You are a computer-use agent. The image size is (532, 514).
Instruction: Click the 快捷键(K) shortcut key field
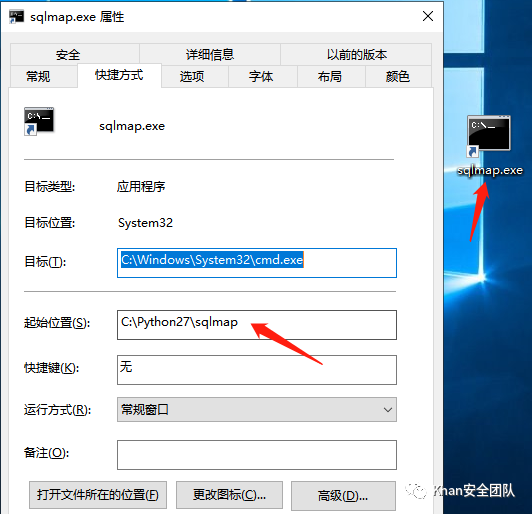coord(257,370)
